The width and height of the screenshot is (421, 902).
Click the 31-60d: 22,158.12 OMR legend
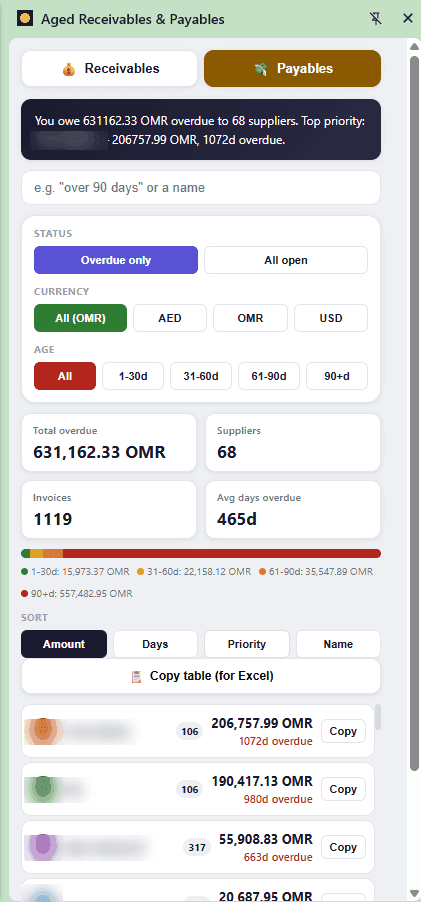click(194, 572)
